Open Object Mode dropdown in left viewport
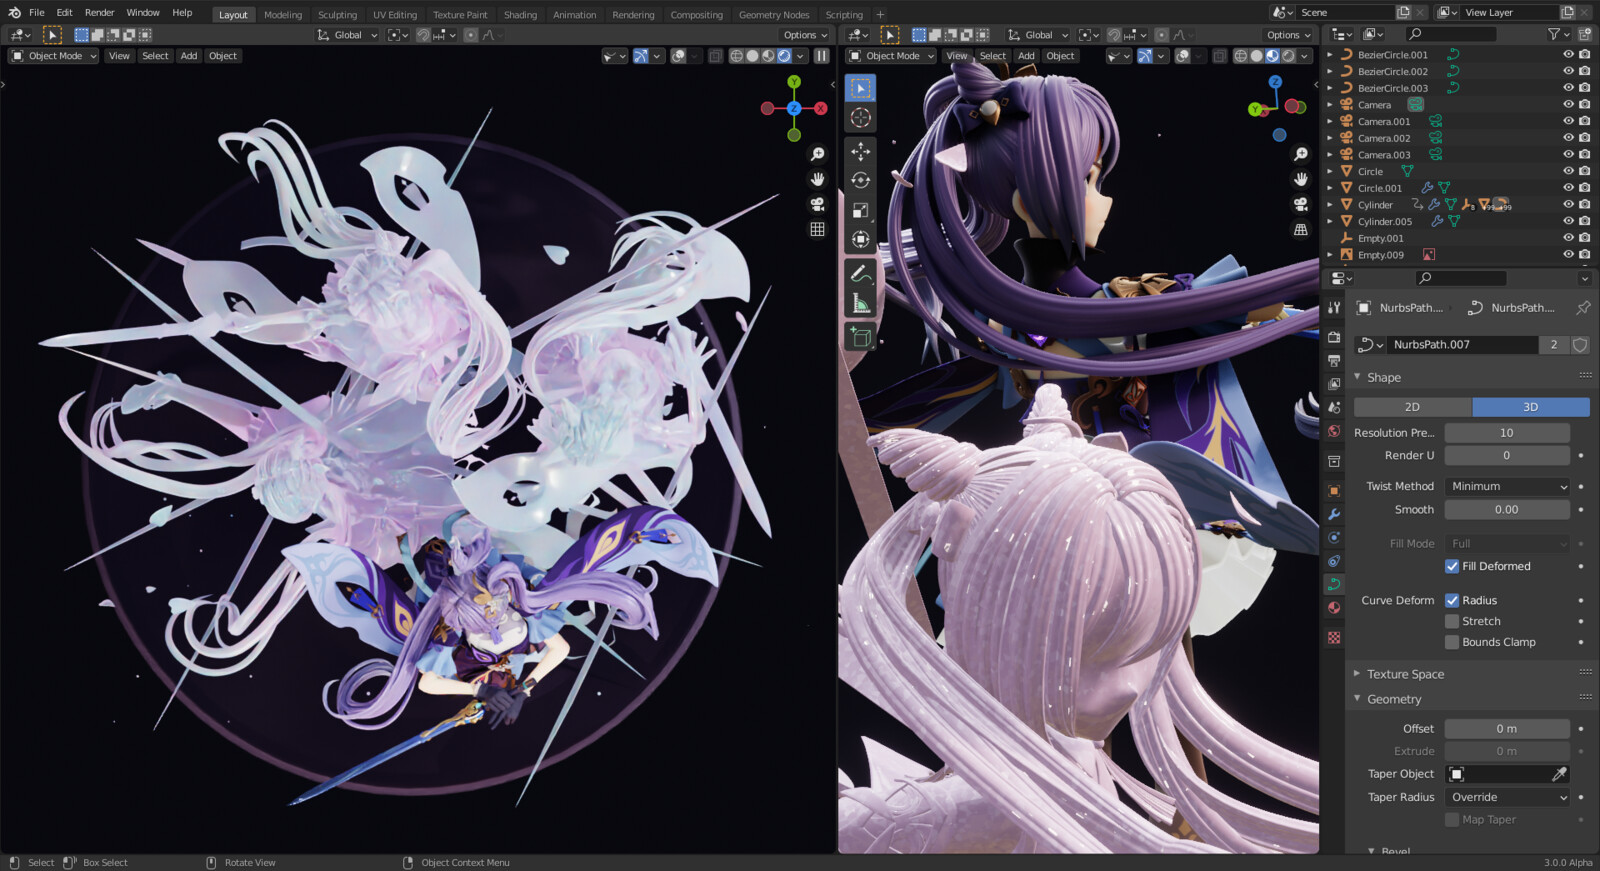1600x871 pixels. pos(54,56)
